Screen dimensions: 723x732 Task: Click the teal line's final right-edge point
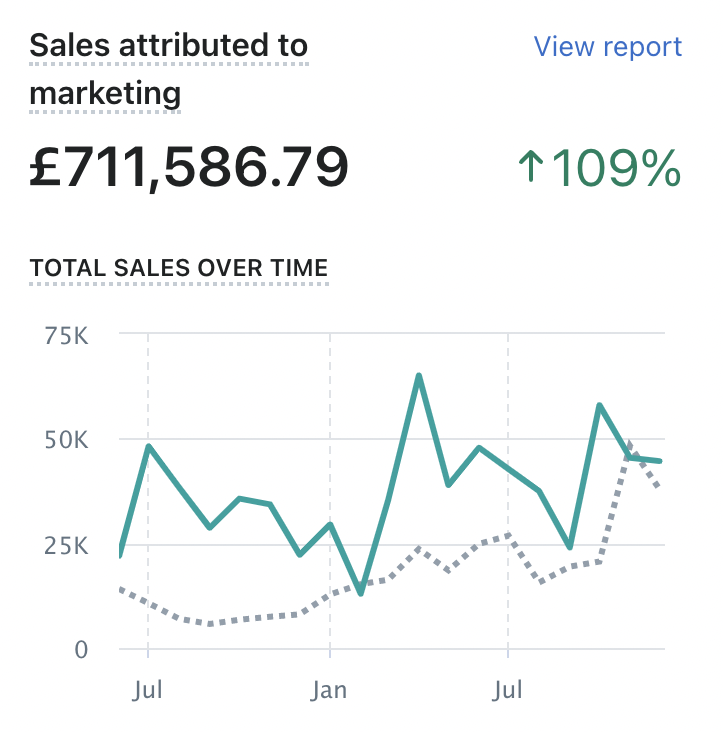pyautogui.click(x=660, y=461)
